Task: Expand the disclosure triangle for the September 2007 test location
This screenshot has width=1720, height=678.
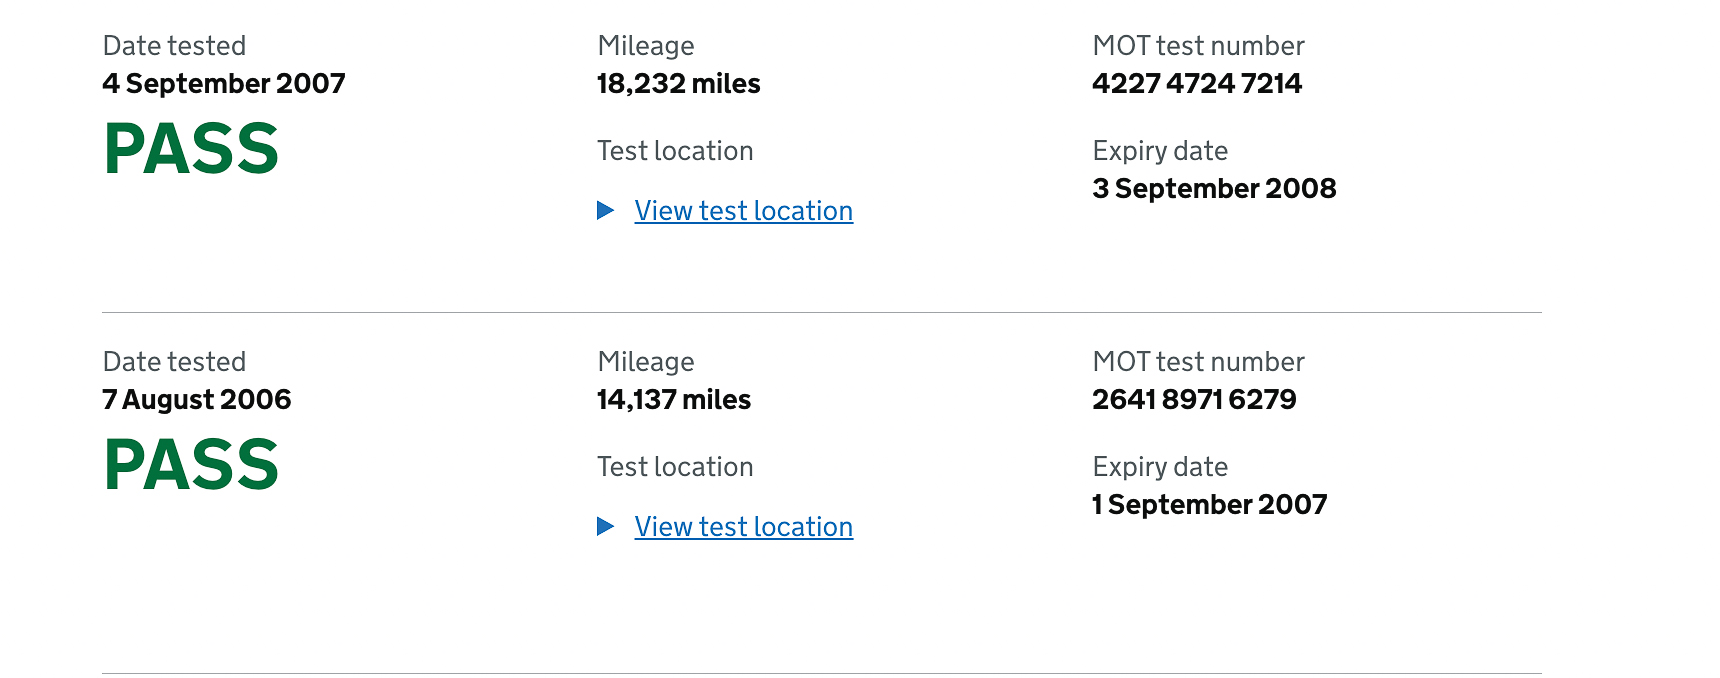Action: [x=605, y=210]
